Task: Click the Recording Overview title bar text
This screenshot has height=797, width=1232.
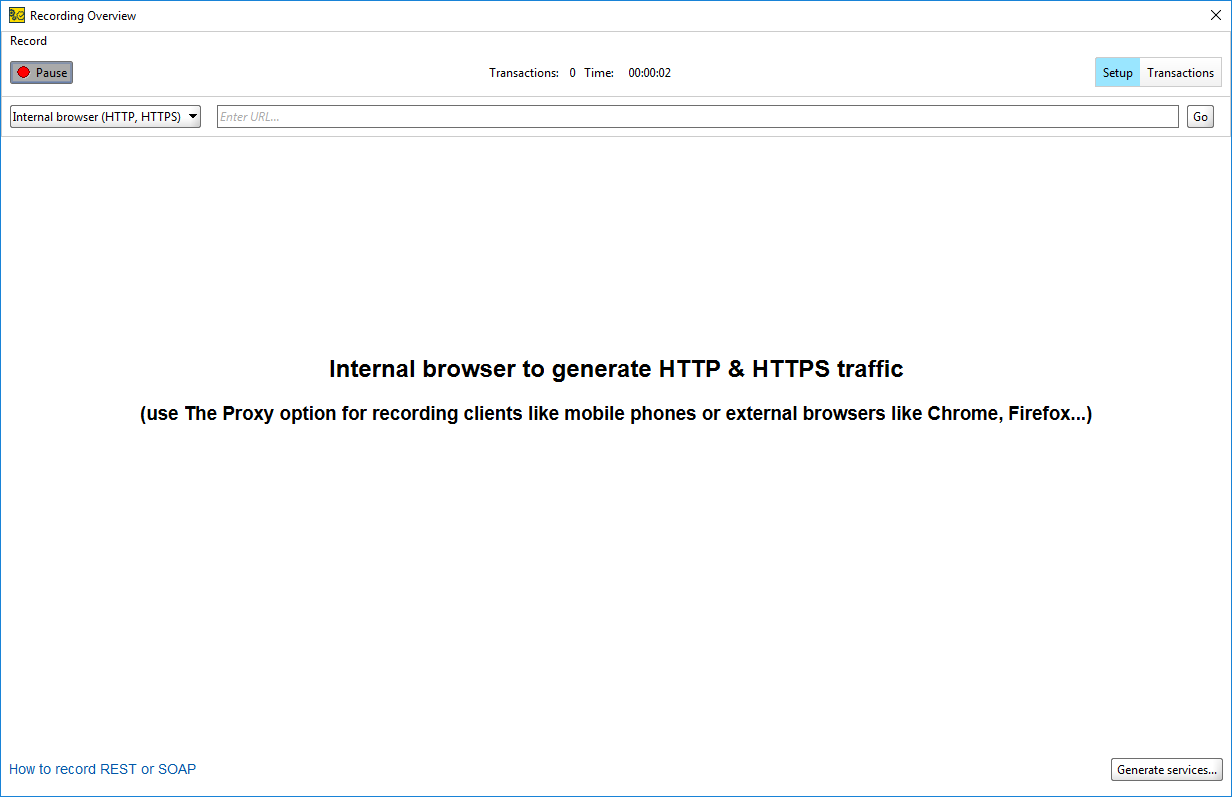Action: click(83, 16)
